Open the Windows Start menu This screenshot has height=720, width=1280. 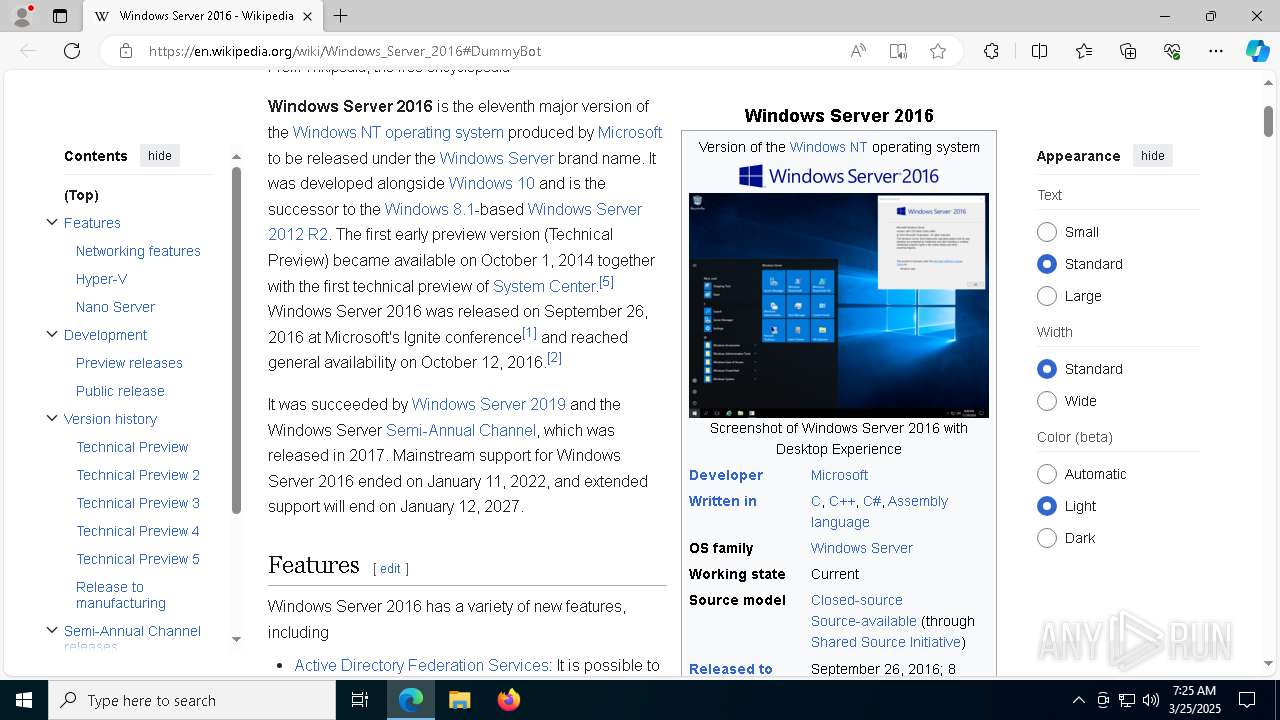coord(24,700)
